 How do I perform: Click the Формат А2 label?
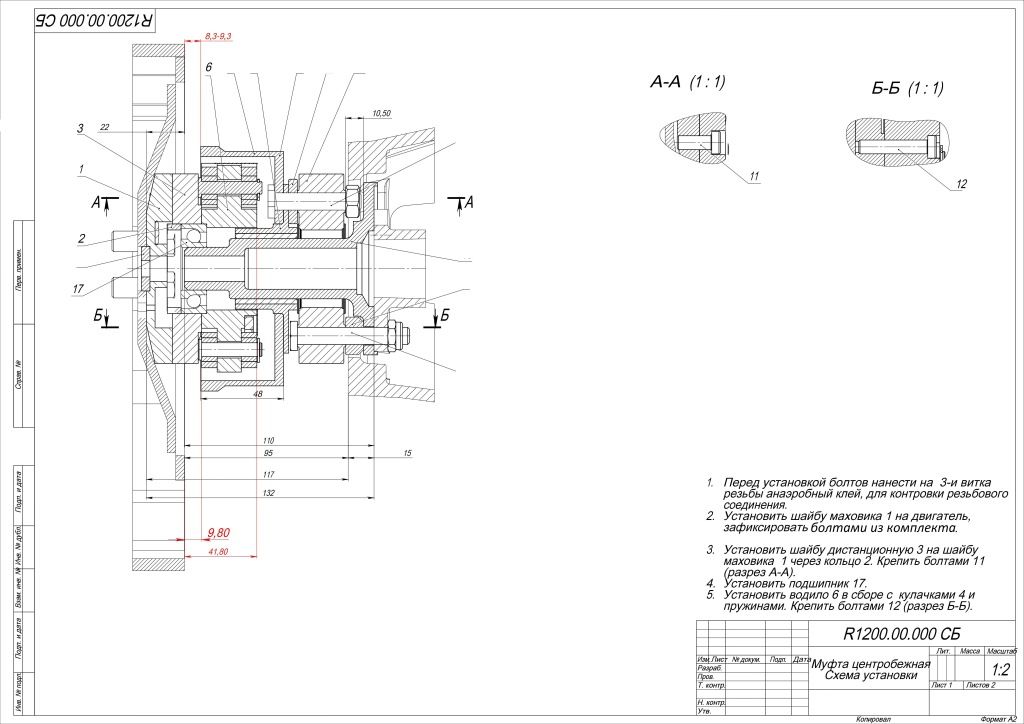[998, 718]
